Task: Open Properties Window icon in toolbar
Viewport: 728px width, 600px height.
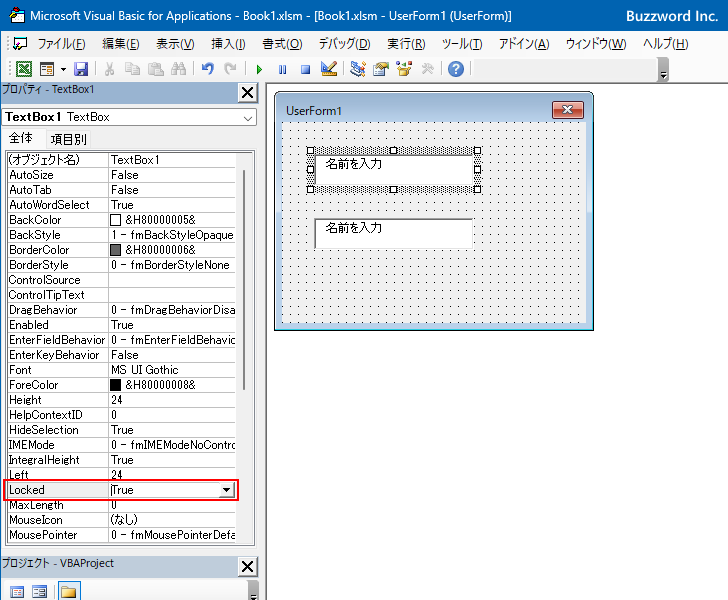Action: [x=381, y=69]
